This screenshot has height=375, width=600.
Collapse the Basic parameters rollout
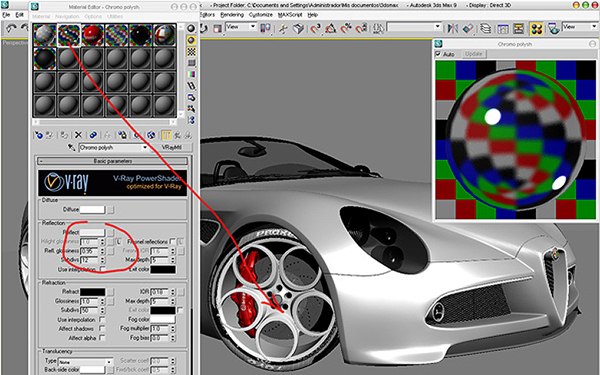click(x=113, y=161)
